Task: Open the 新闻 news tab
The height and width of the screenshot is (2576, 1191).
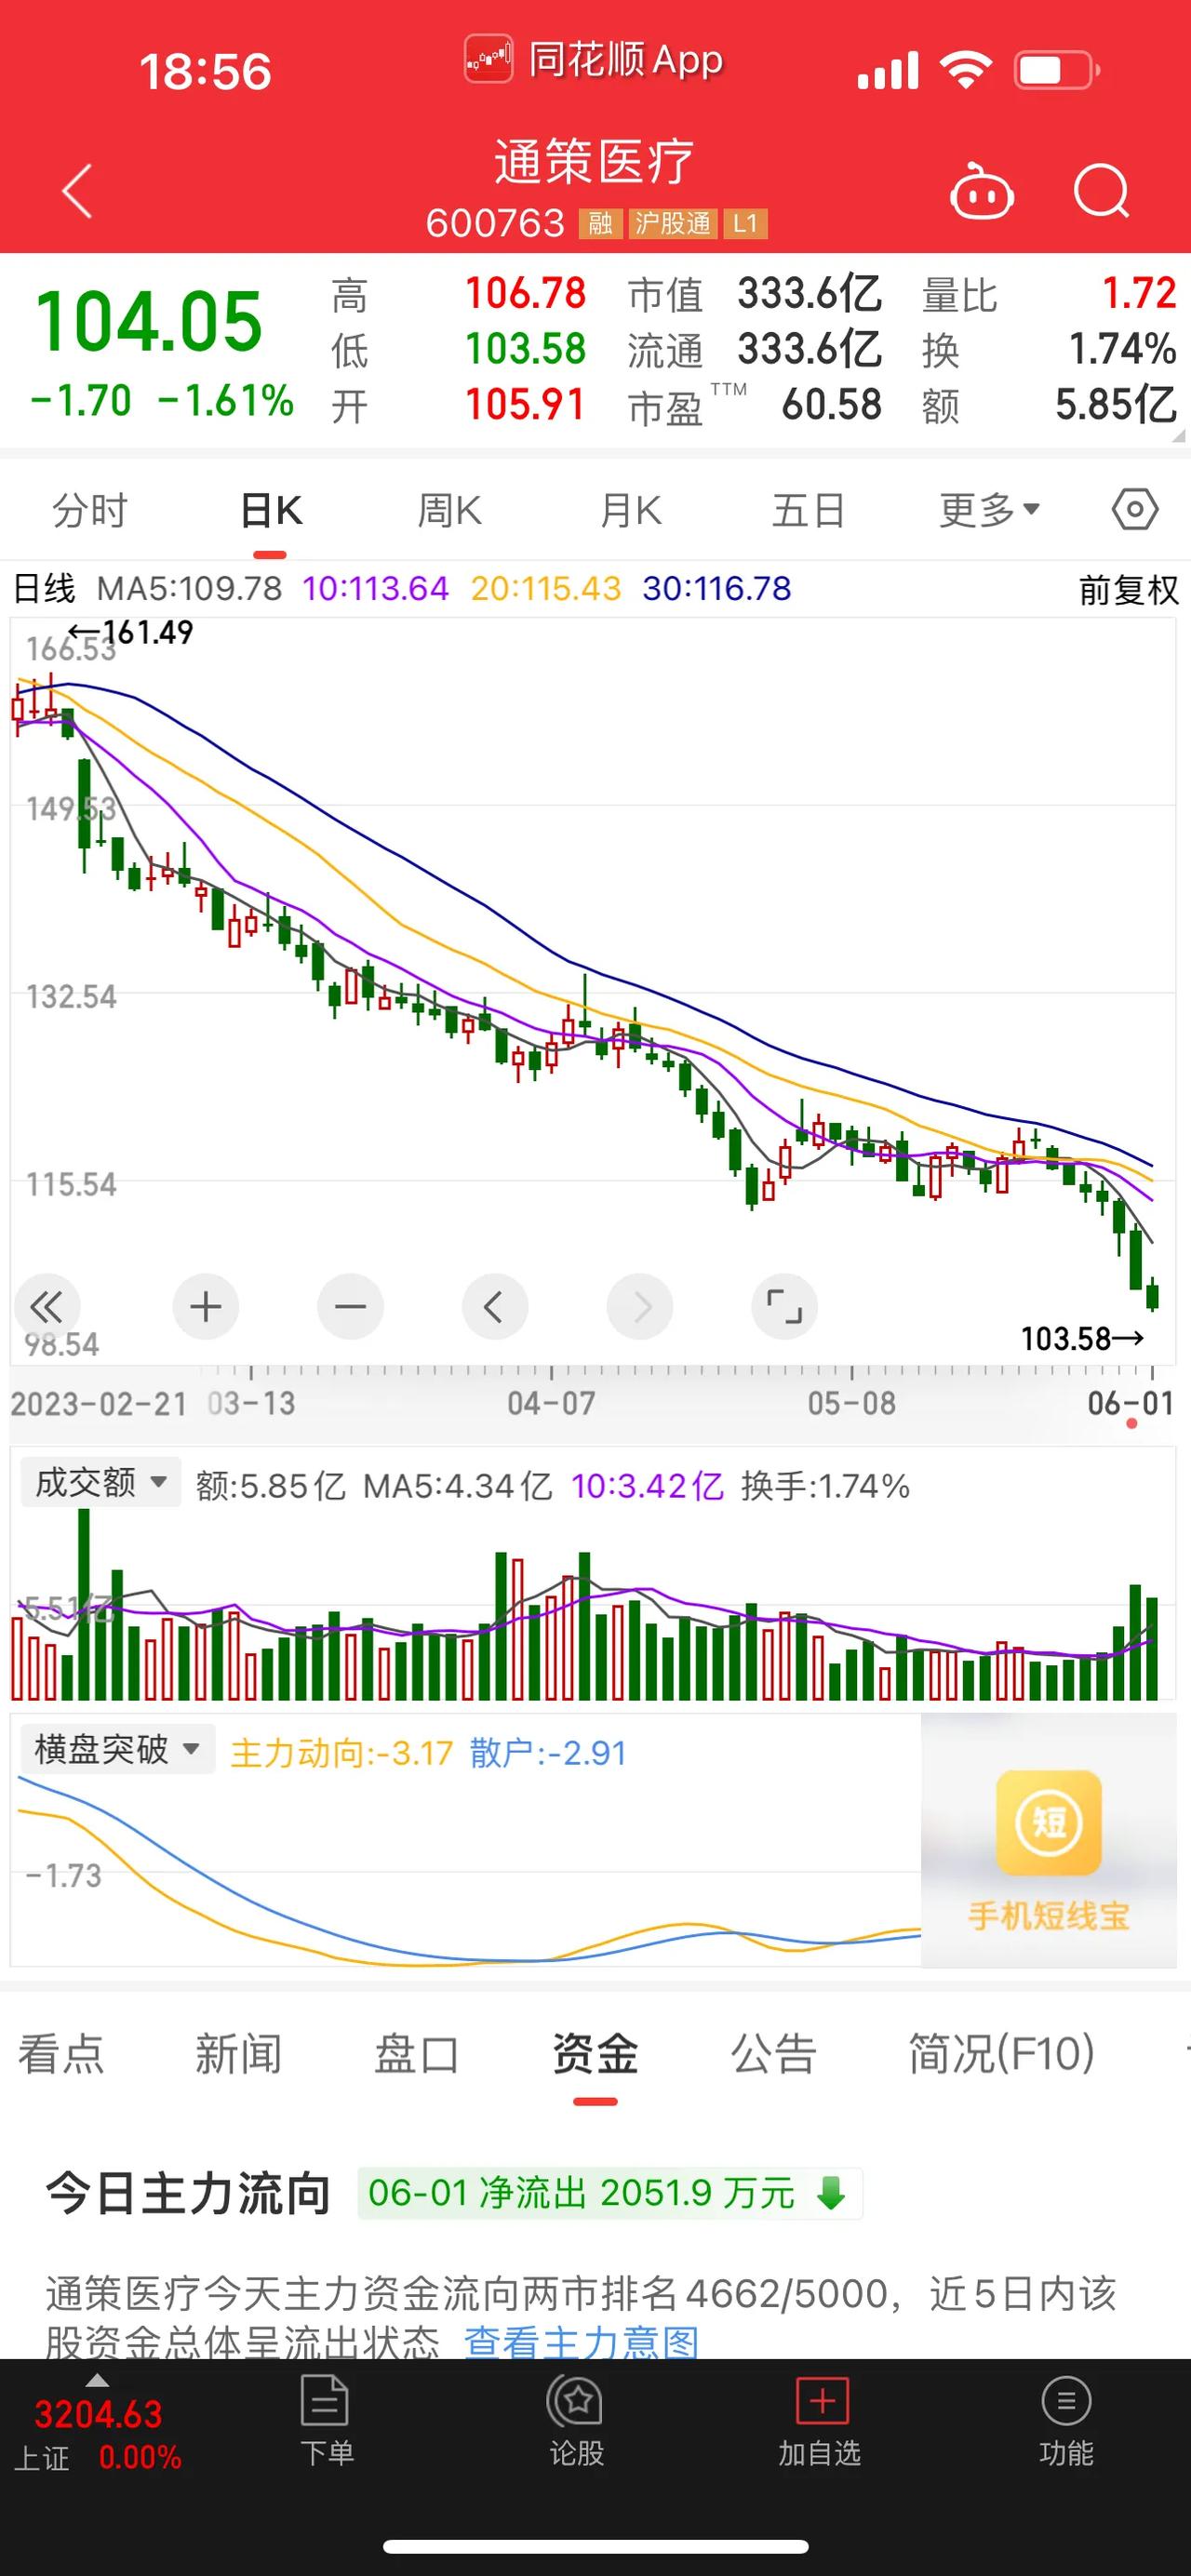Action: click(238, 2054)
